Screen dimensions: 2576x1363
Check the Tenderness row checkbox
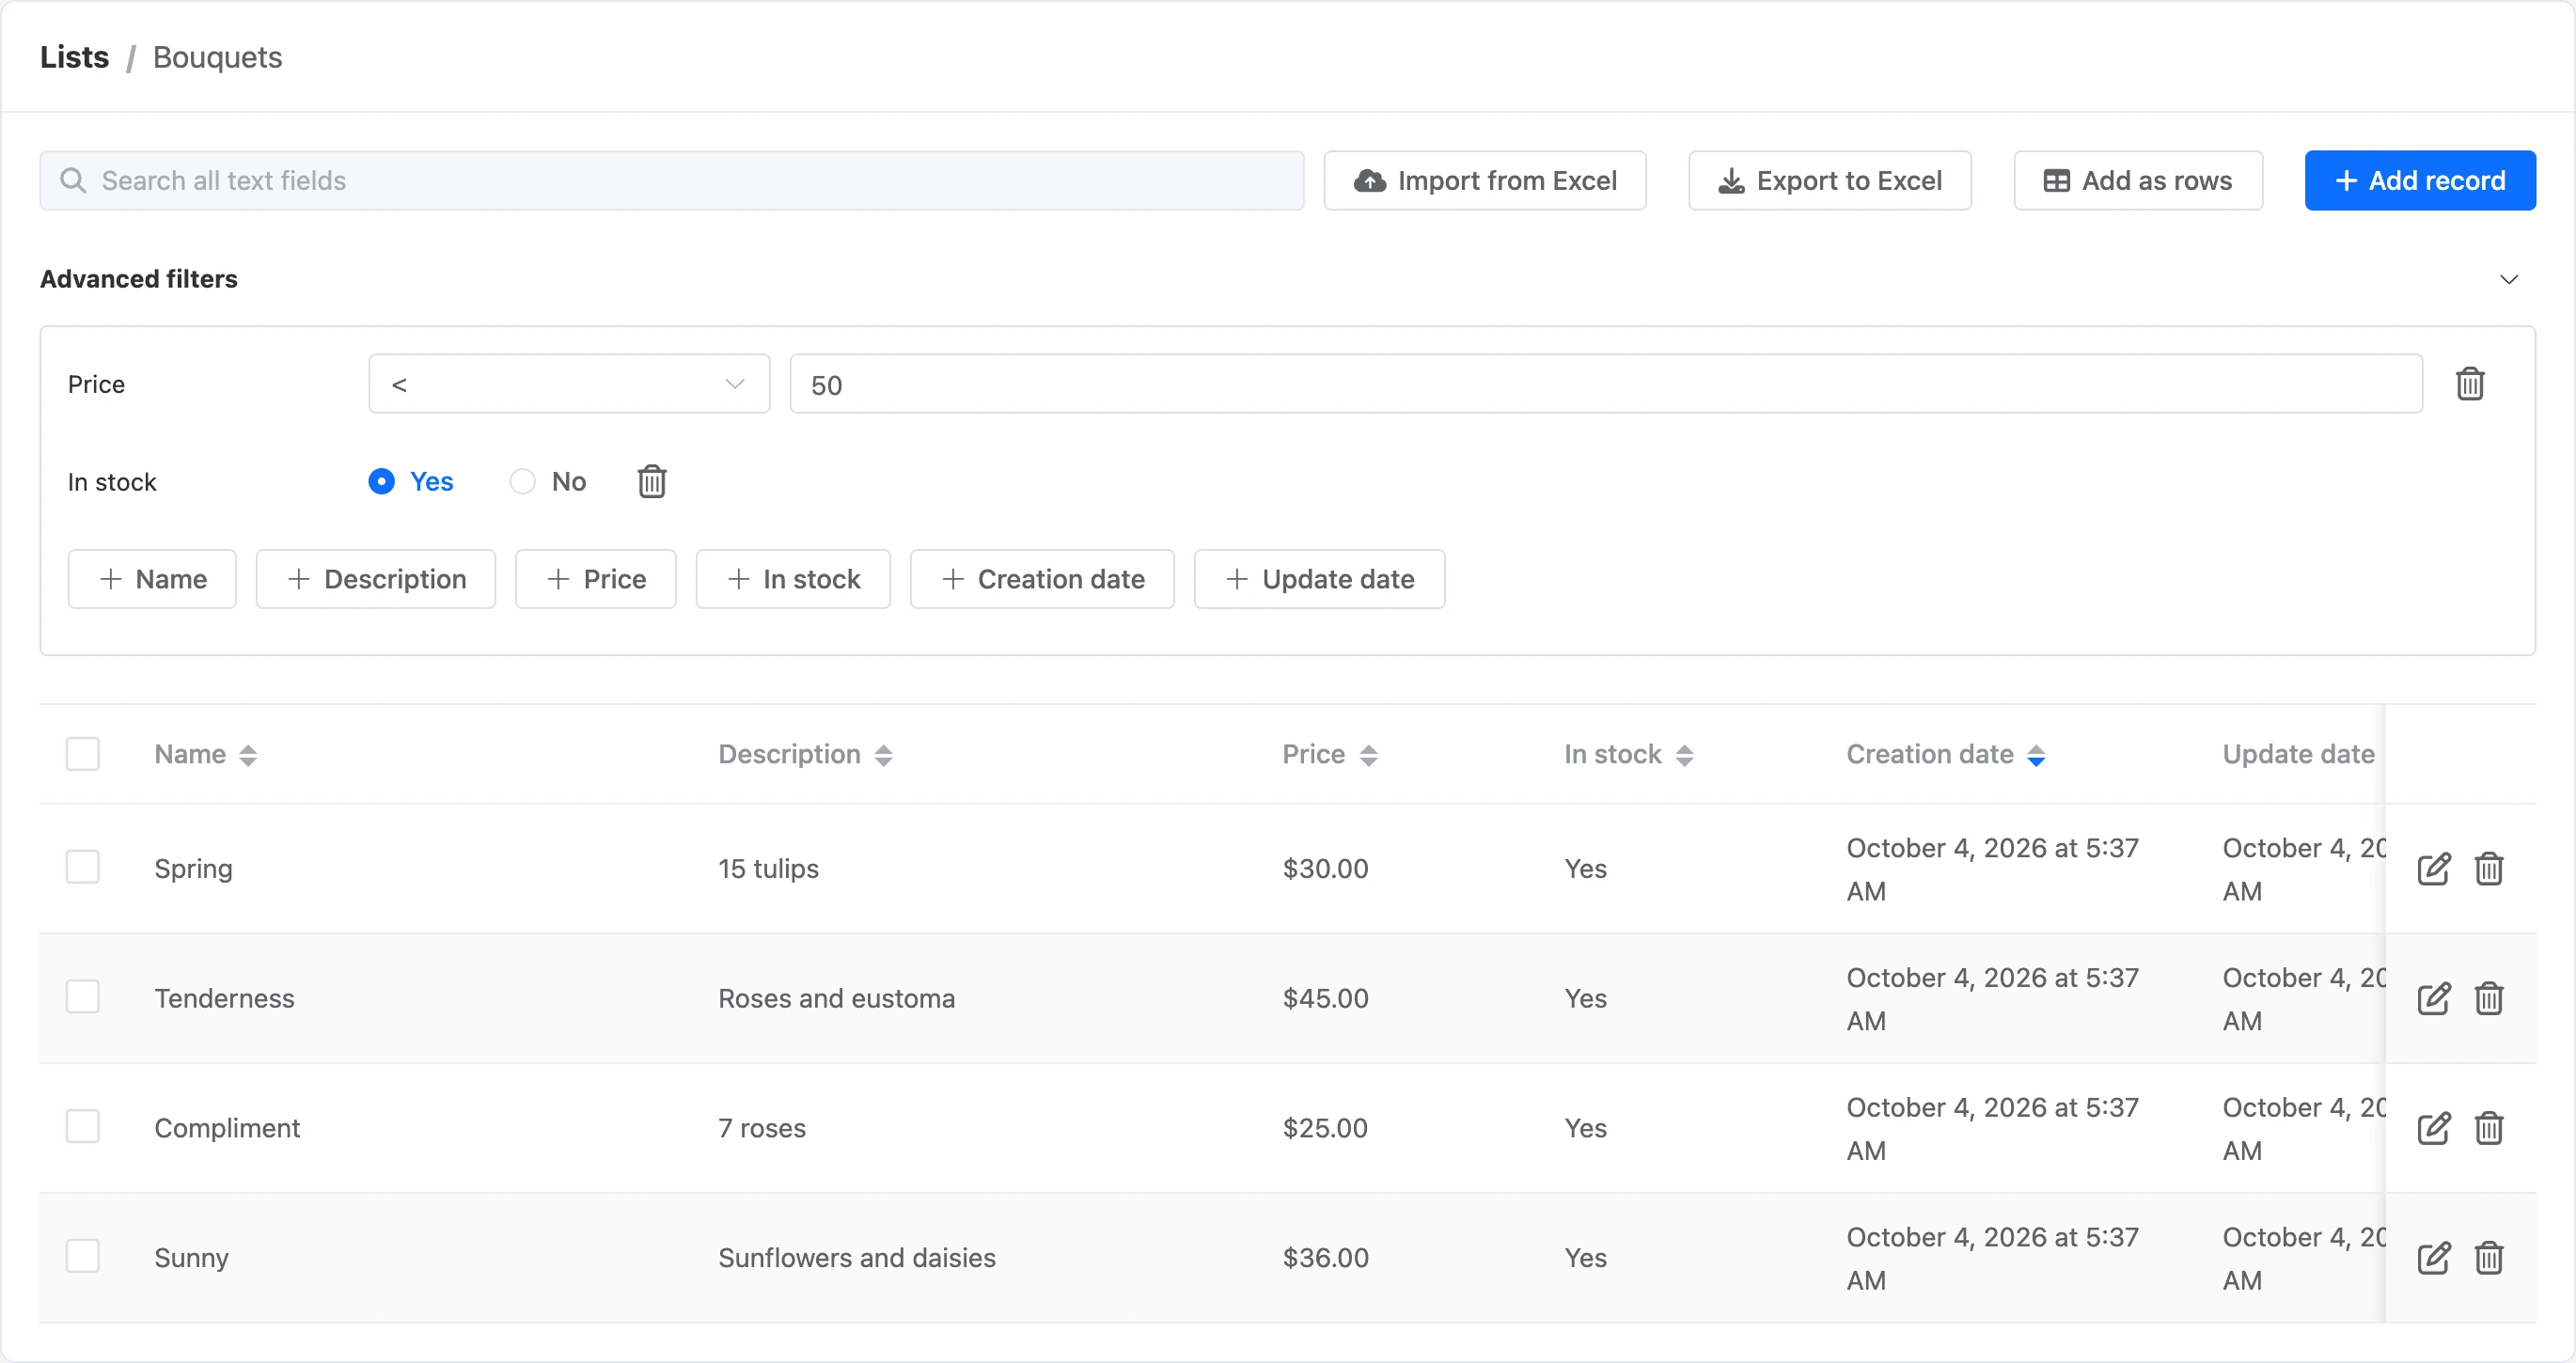click(83, 997)
